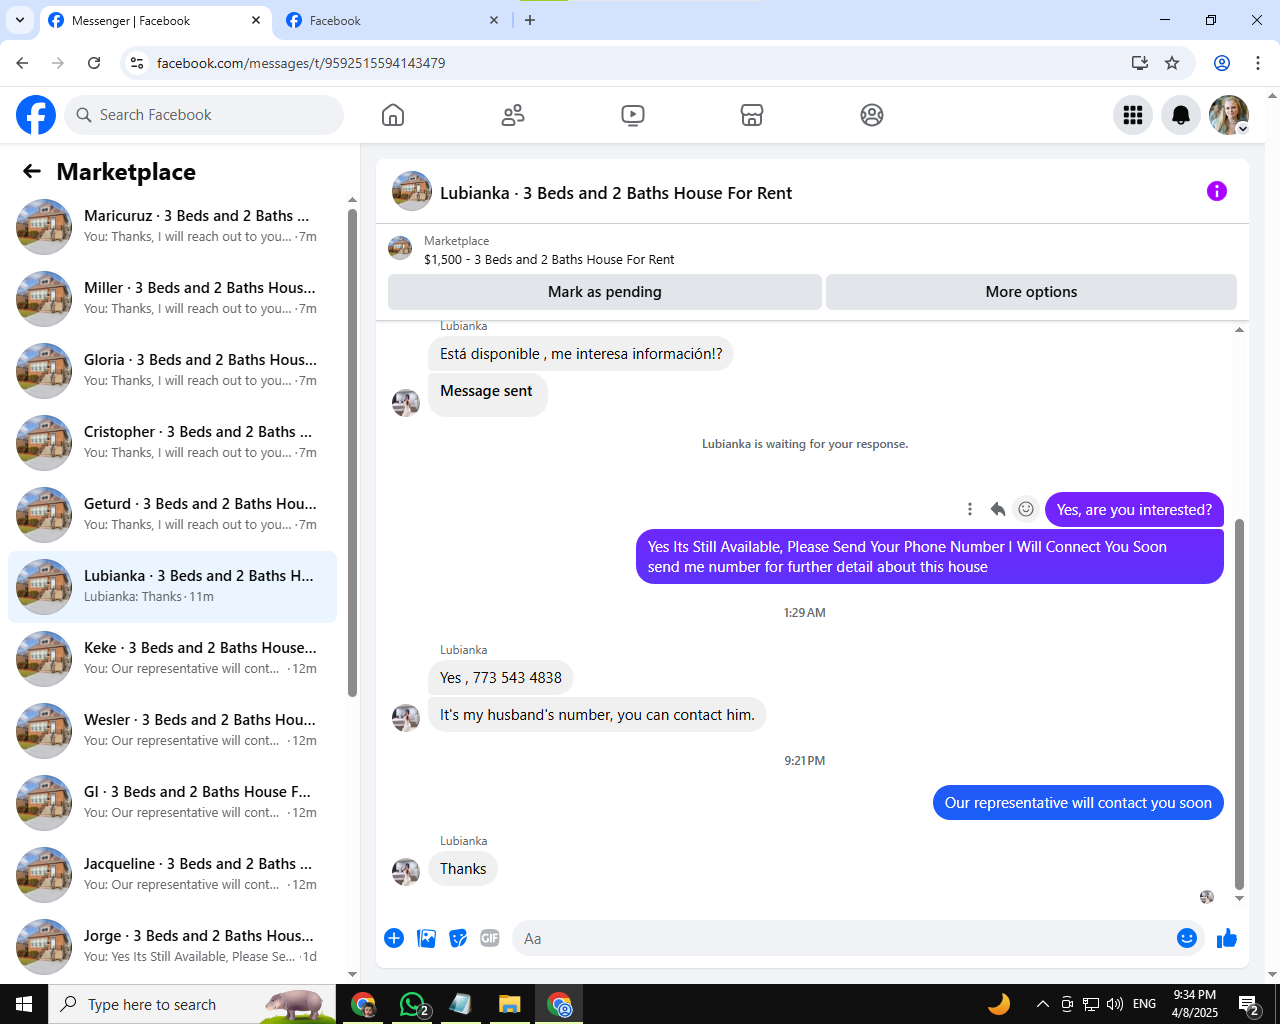Switch to the Messenger | Facebook tab
Image resolution: width=1280 pixels, height=1024 pixels.
pyautogui.click(x=155, y=20)
